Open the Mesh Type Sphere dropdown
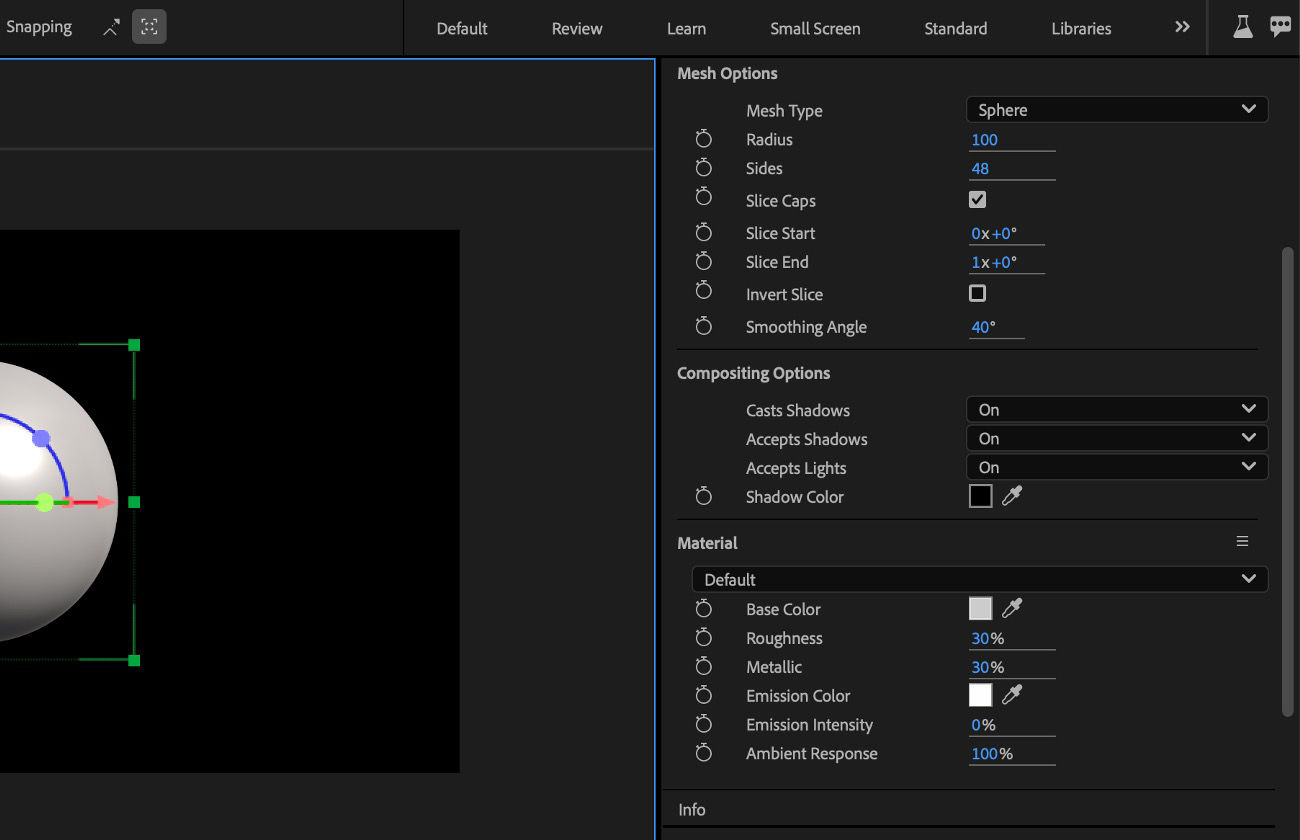This screenshot has width=1300, height=840. pos(1117,109)
